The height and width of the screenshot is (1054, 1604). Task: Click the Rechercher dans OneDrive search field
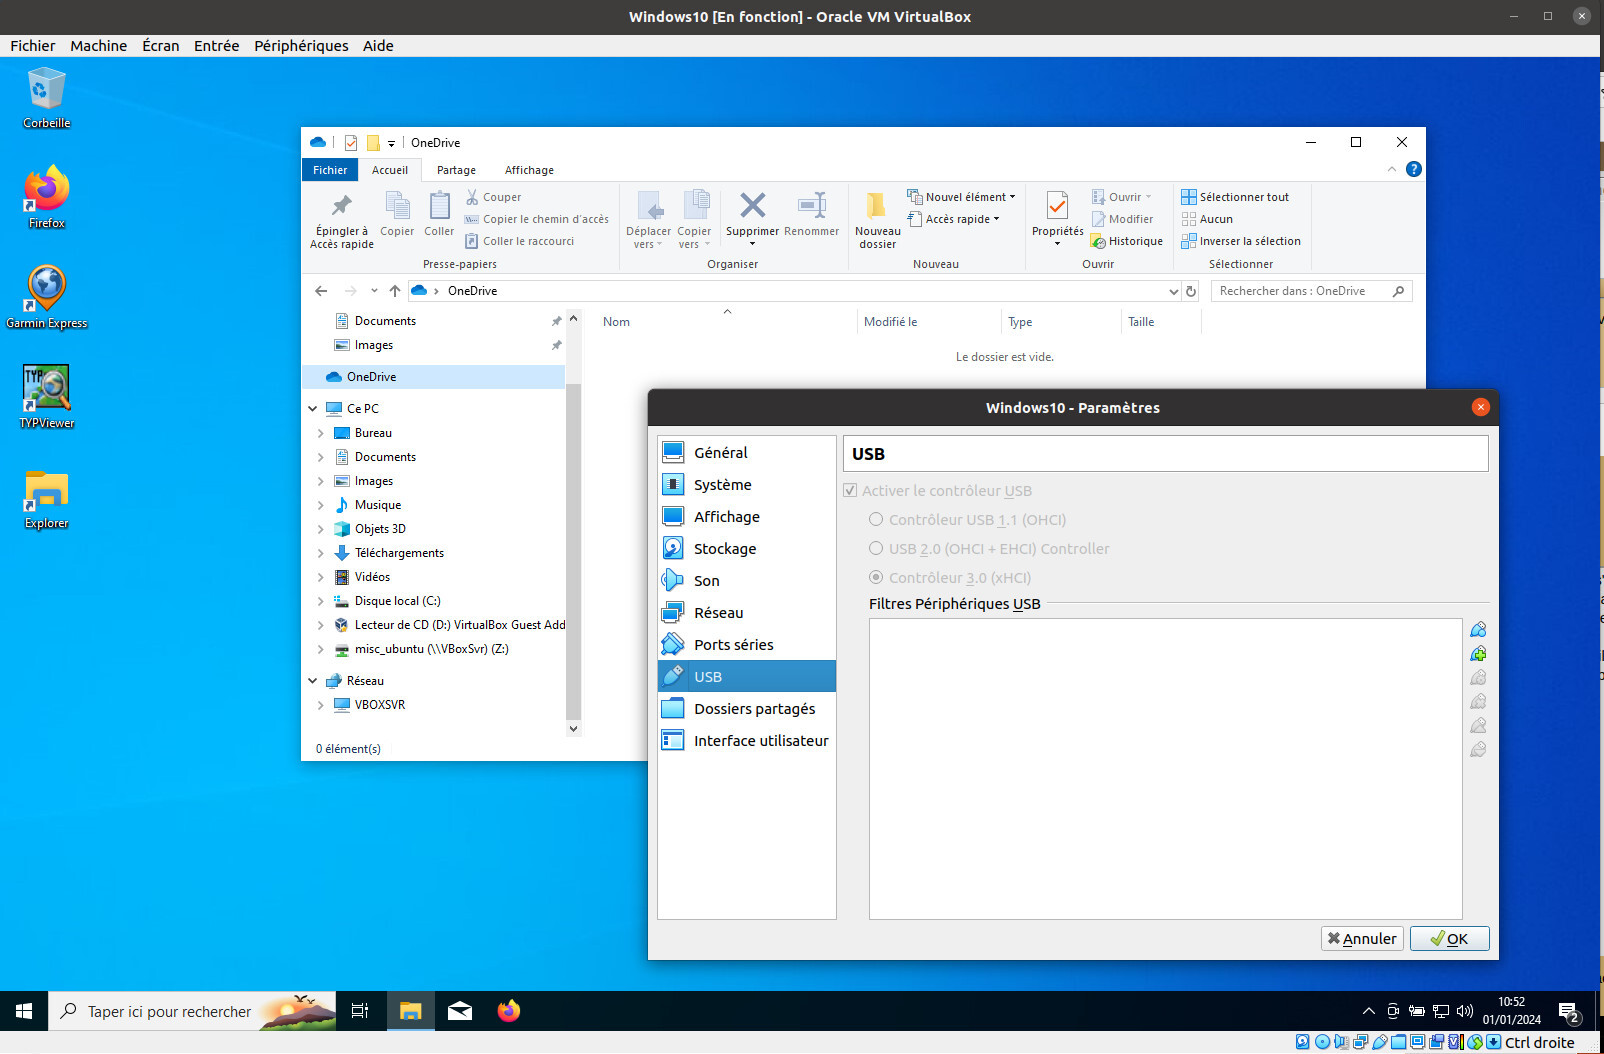[x=1300, y=291]
